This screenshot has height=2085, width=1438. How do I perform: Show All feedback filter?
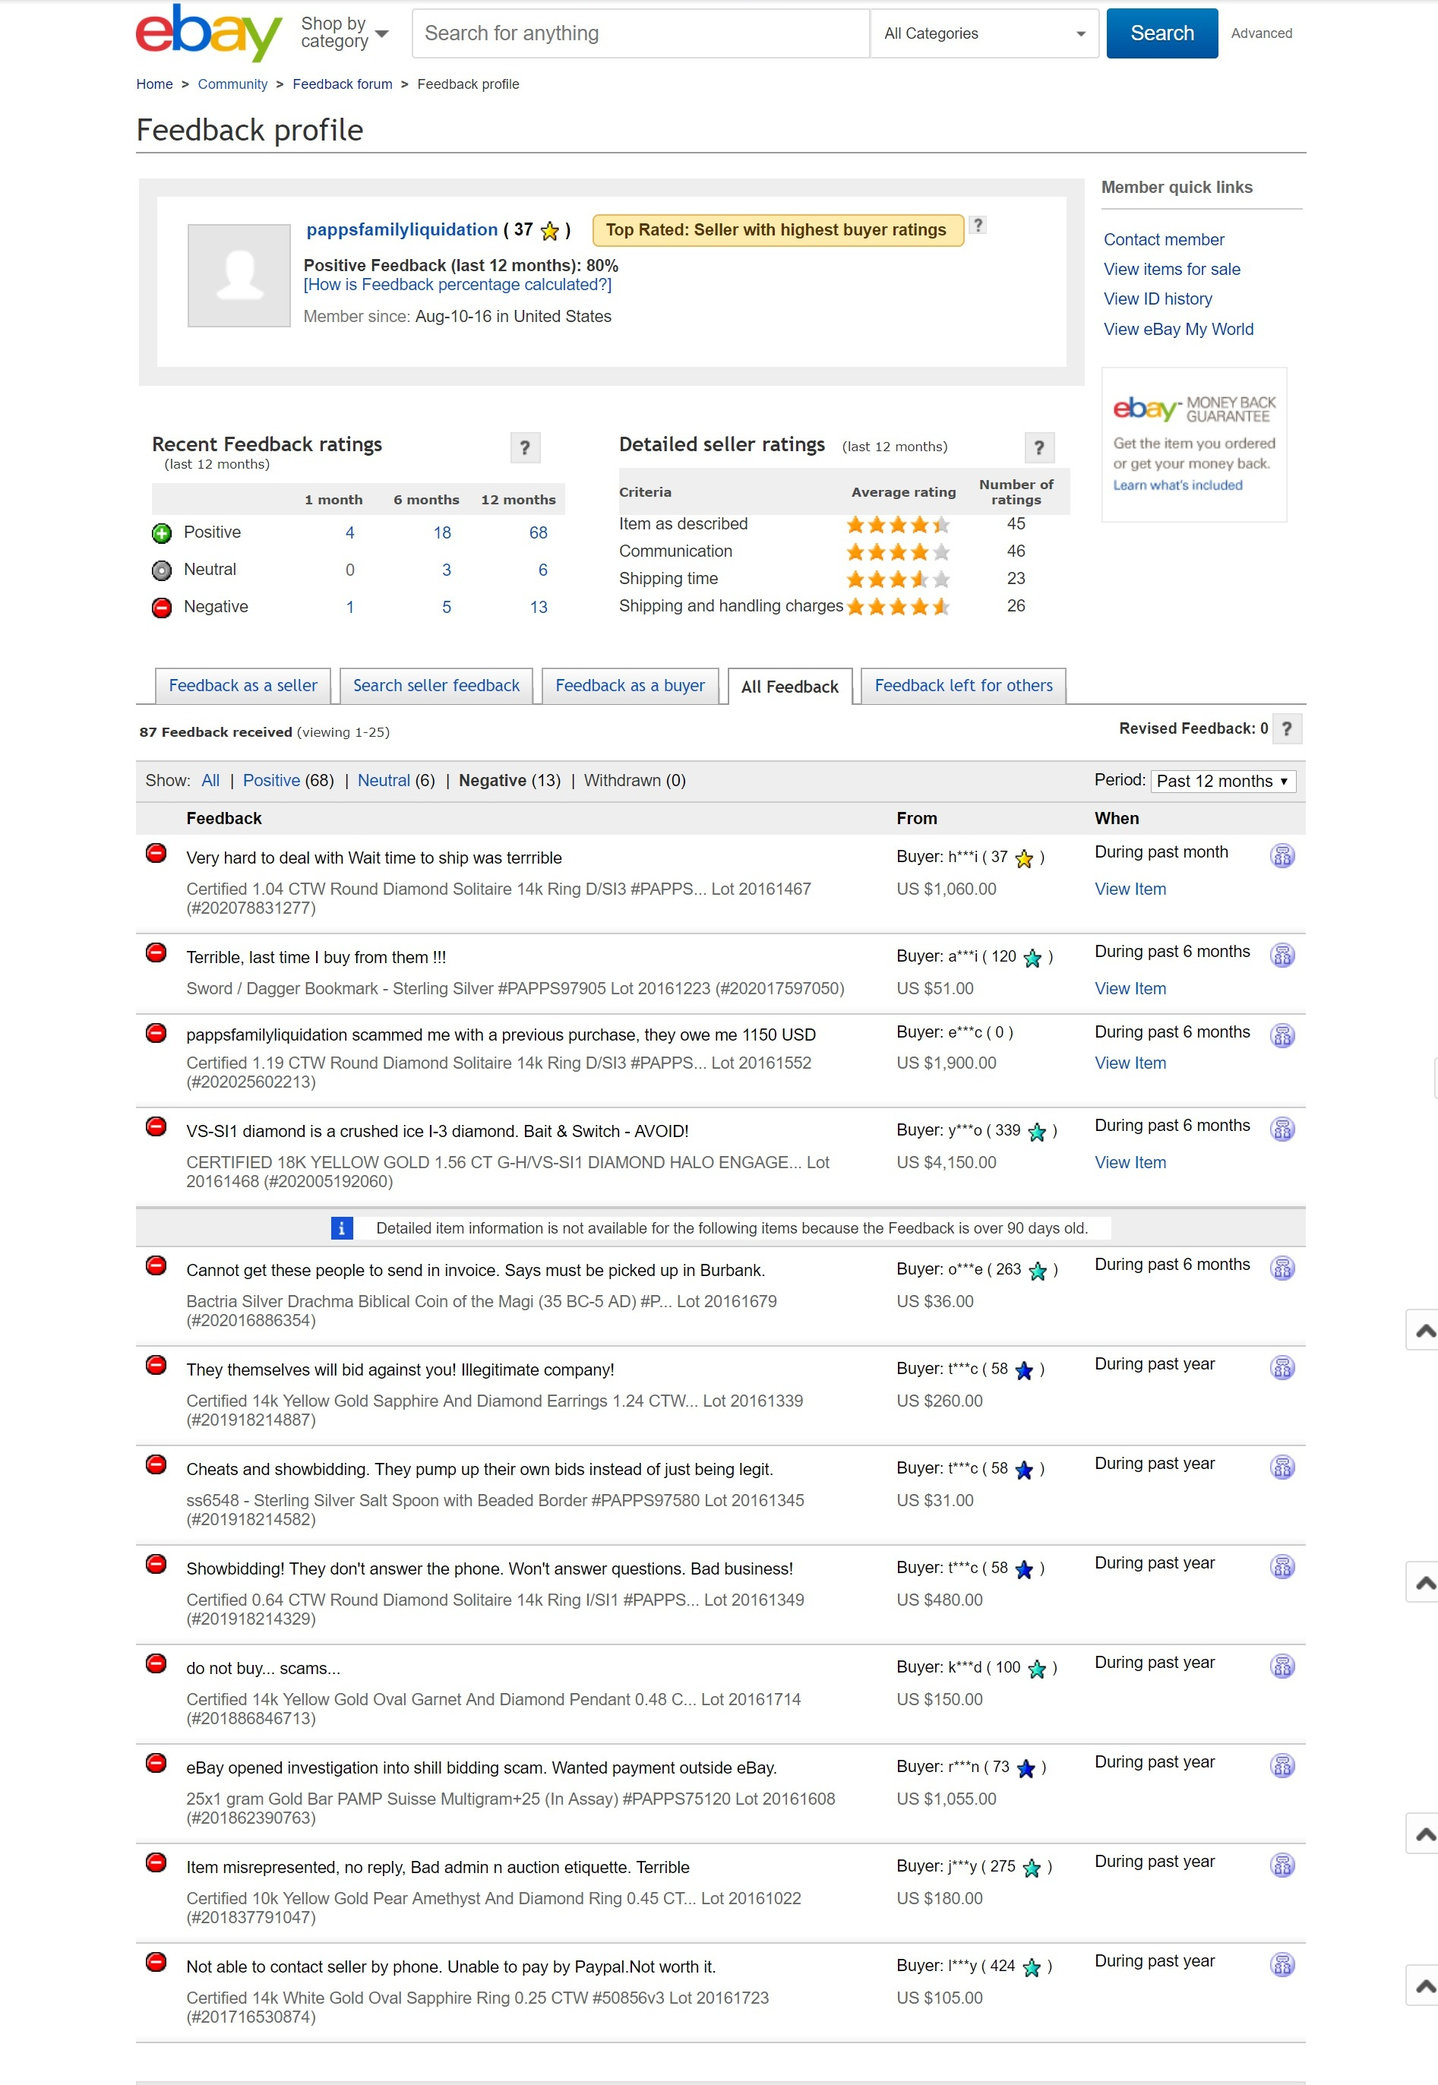point(210,780)
